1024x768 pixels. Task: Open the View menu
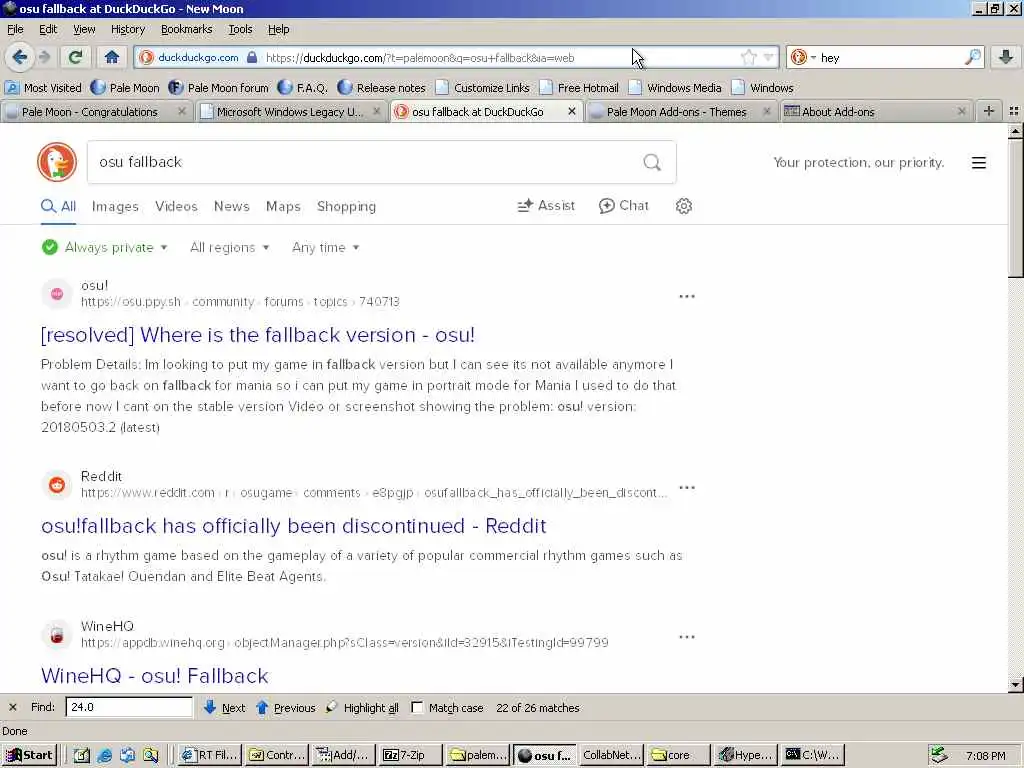tap(84, 29)
